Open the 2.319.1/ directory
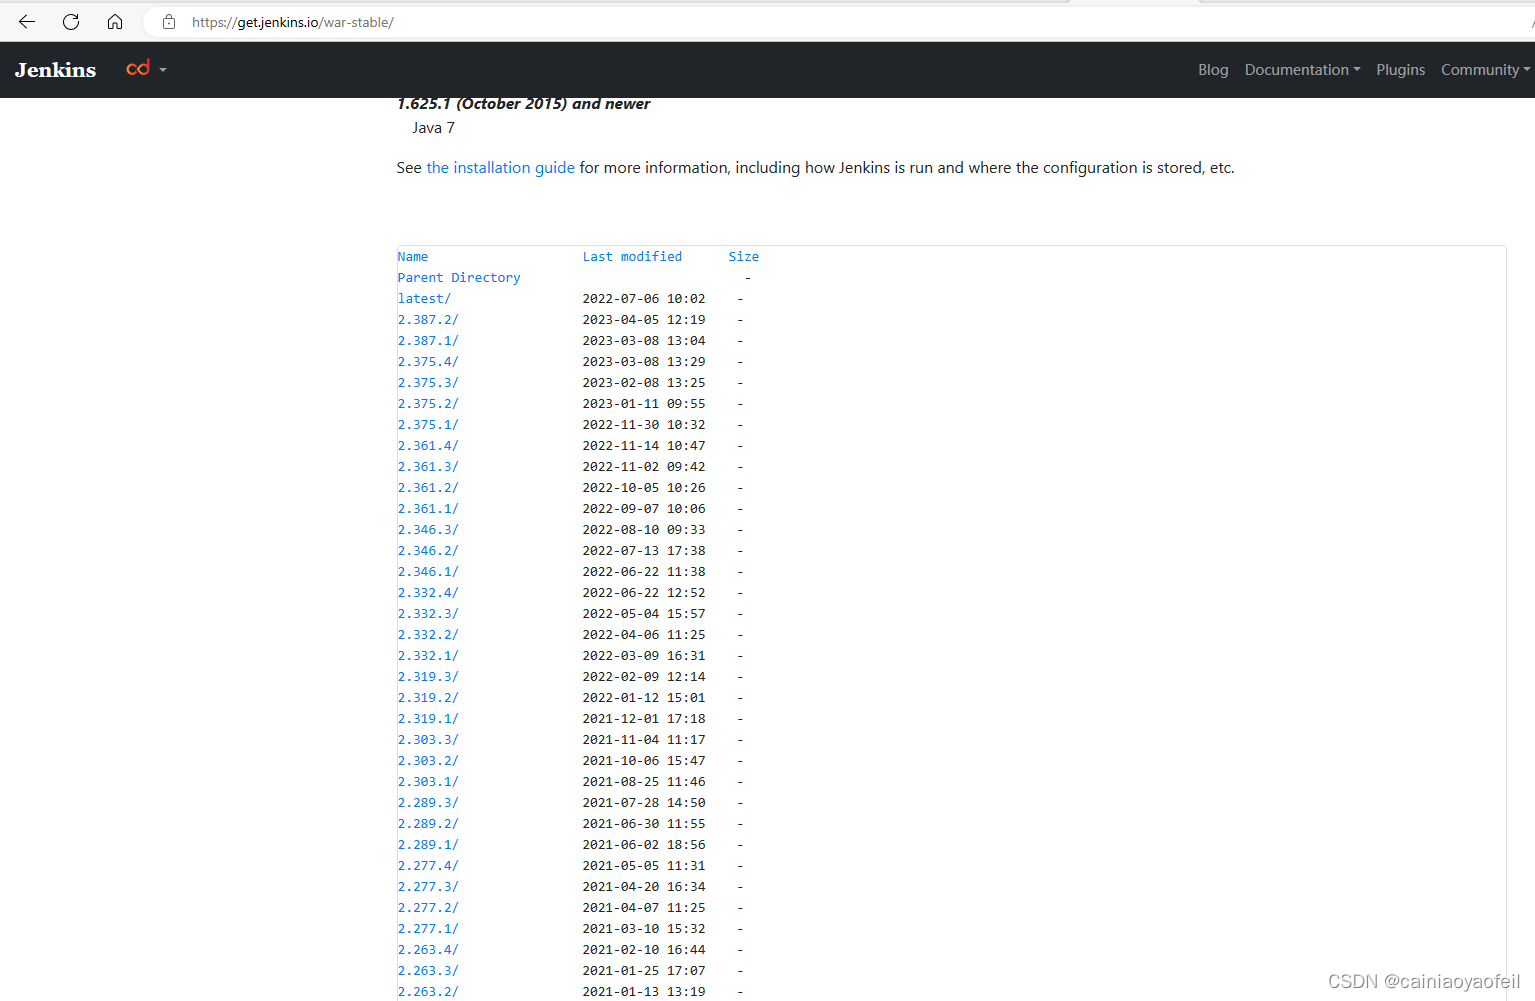This screenshot has width=1535, height=1001. (428, 719)
